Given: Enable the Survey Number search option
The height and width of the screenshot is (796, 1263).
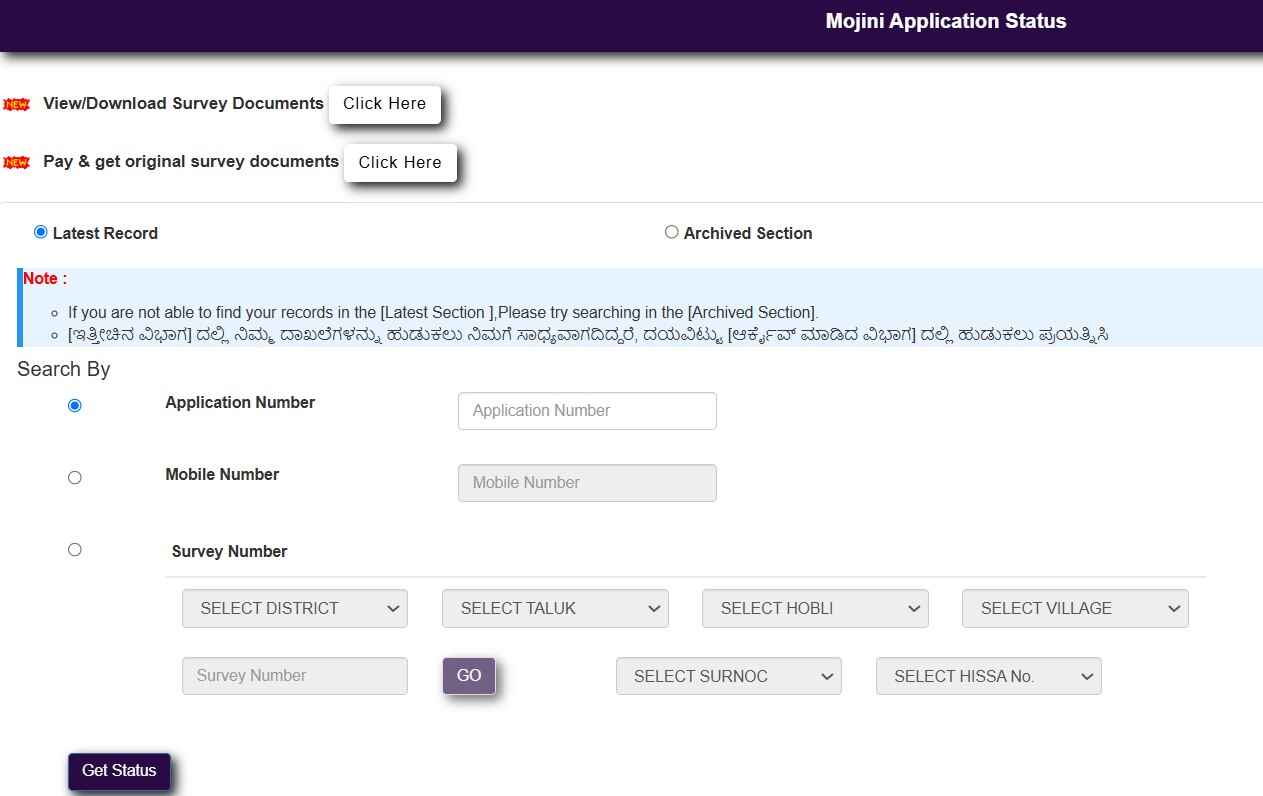Looking at the screenshot, I should pos(74,549).
